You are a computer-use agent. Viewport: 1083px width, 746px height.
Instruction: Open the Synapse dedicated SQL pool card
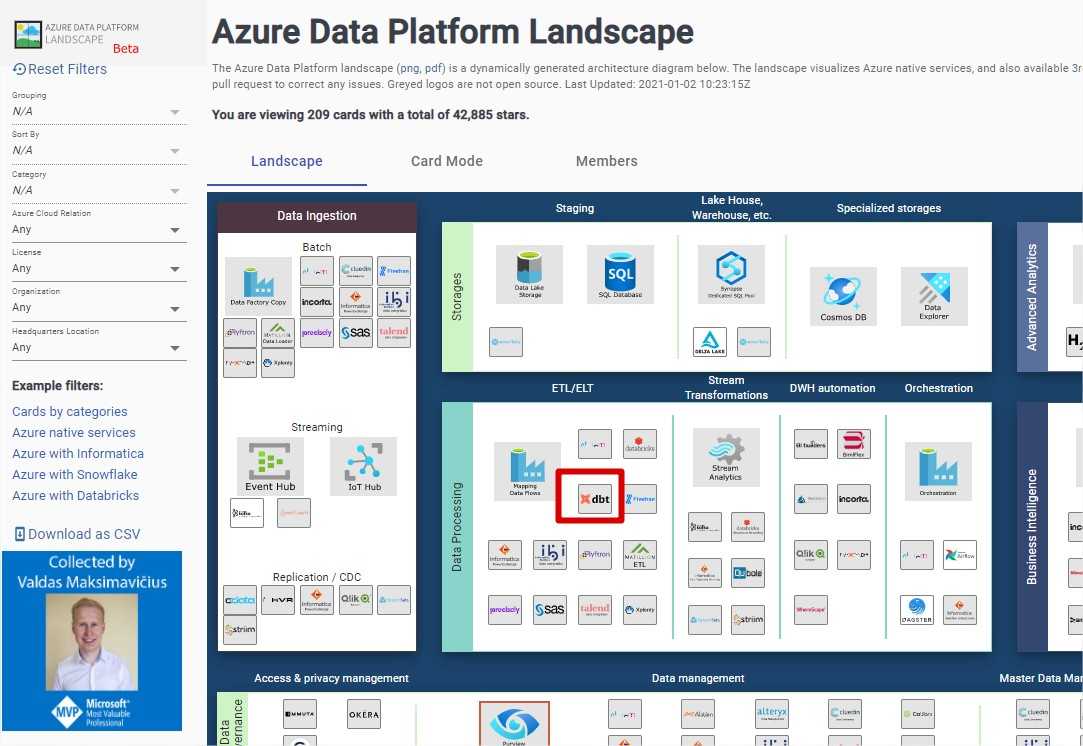[x=731, y=274]
